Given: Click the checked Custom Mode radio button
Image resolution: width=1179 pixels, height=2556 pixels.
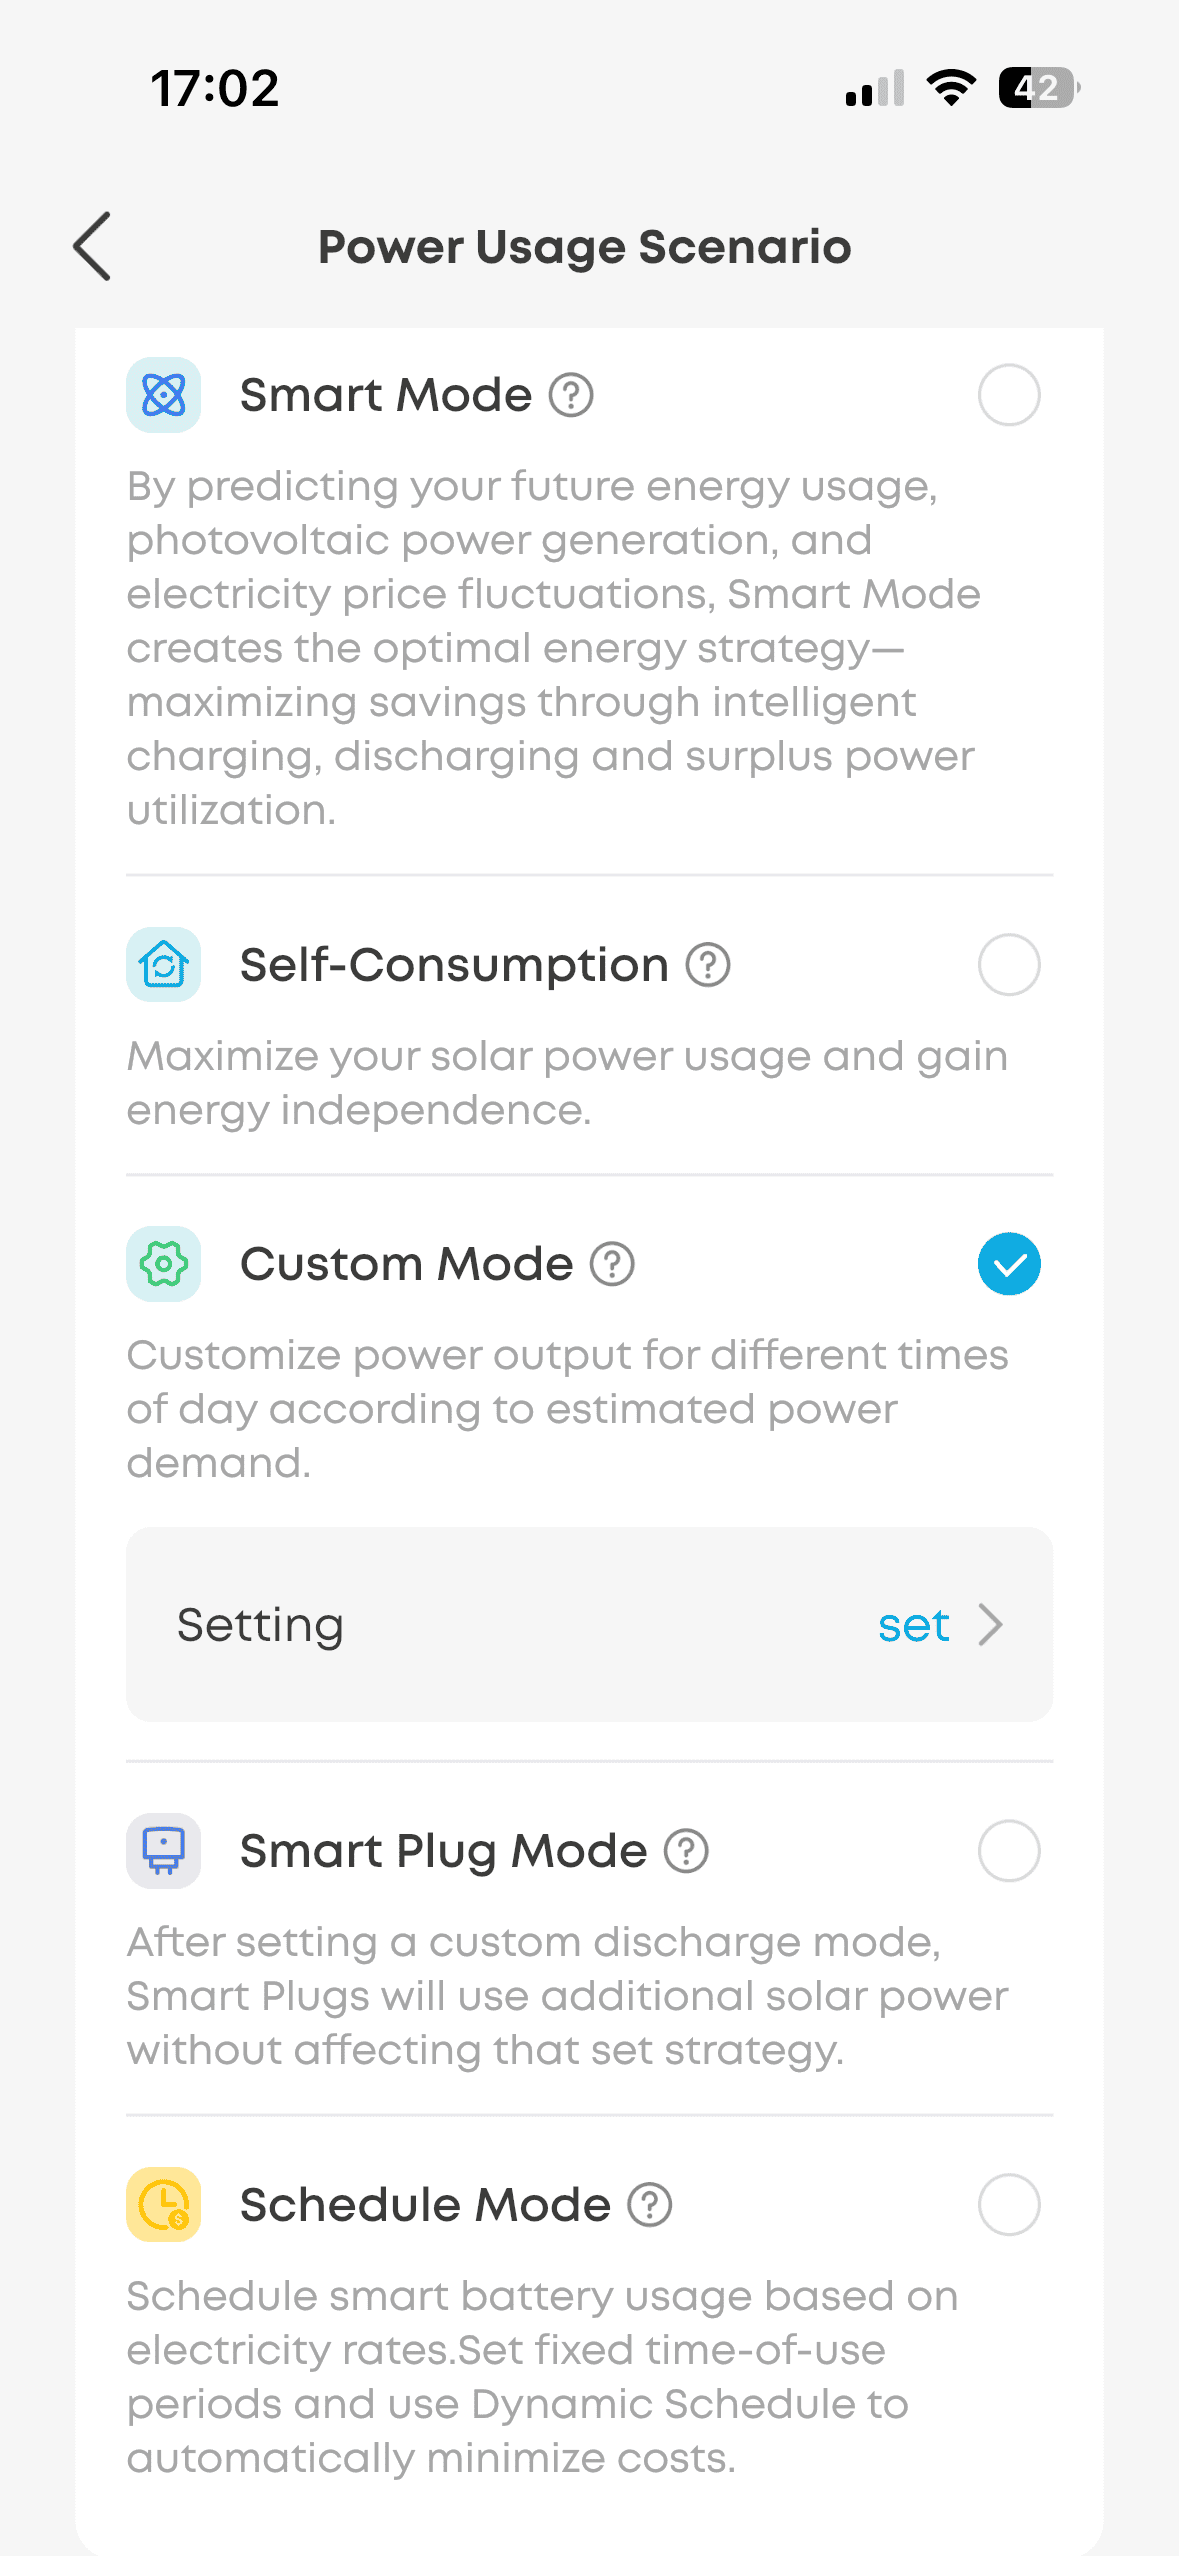Looking at the screenshot, I should point(1008,1264).
